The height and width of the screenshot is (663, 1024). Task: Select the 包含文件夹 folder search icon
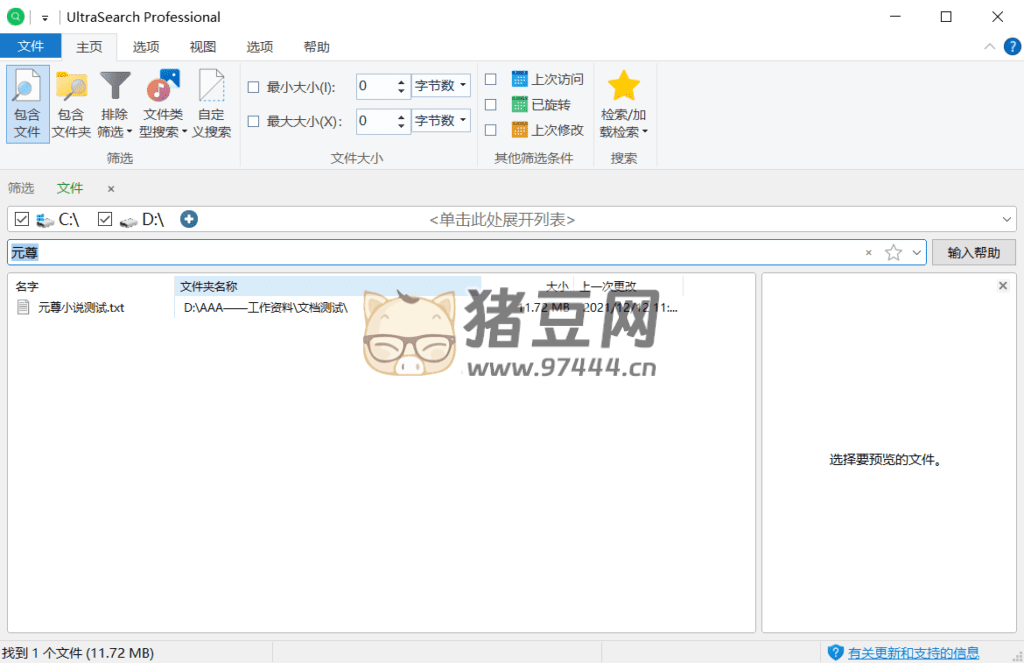(71, 86)
